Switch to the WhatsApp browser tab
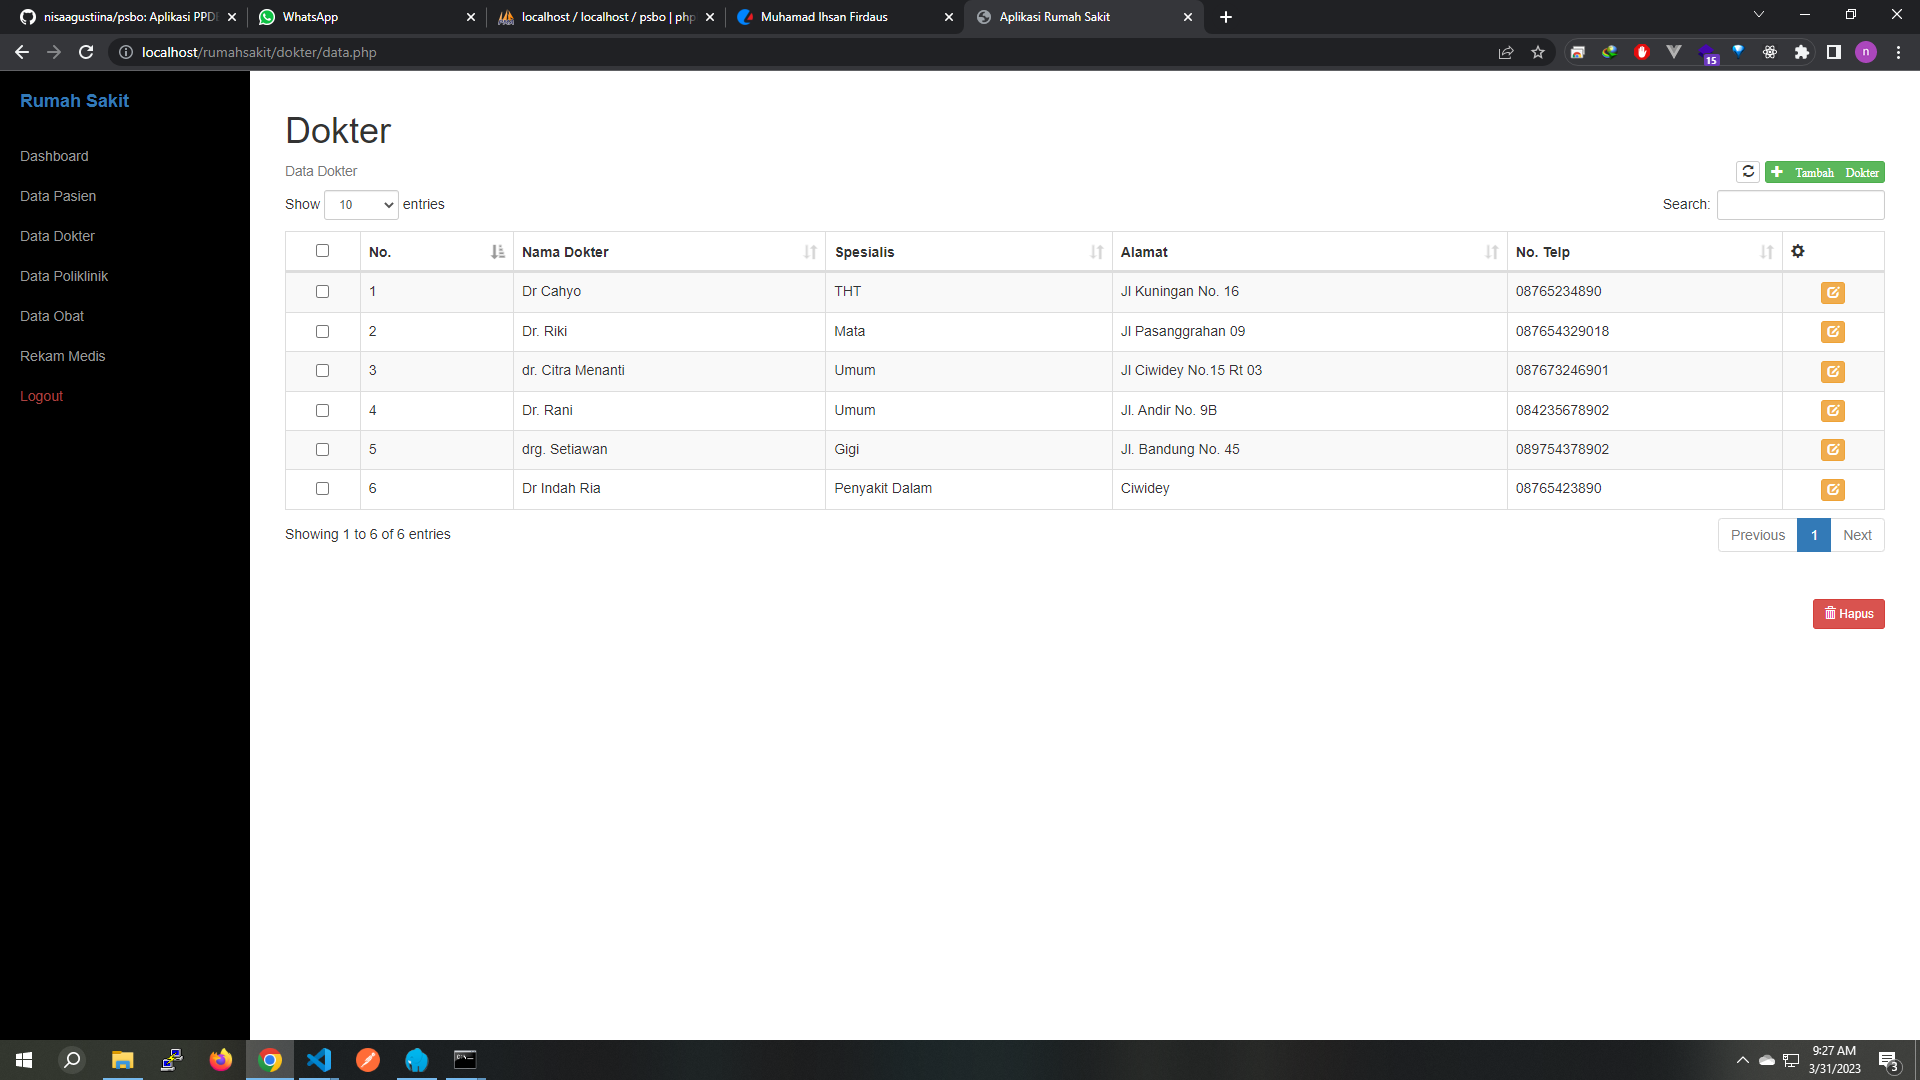The width and height of the screenshot is (1920, 1080). pos(366,17)
